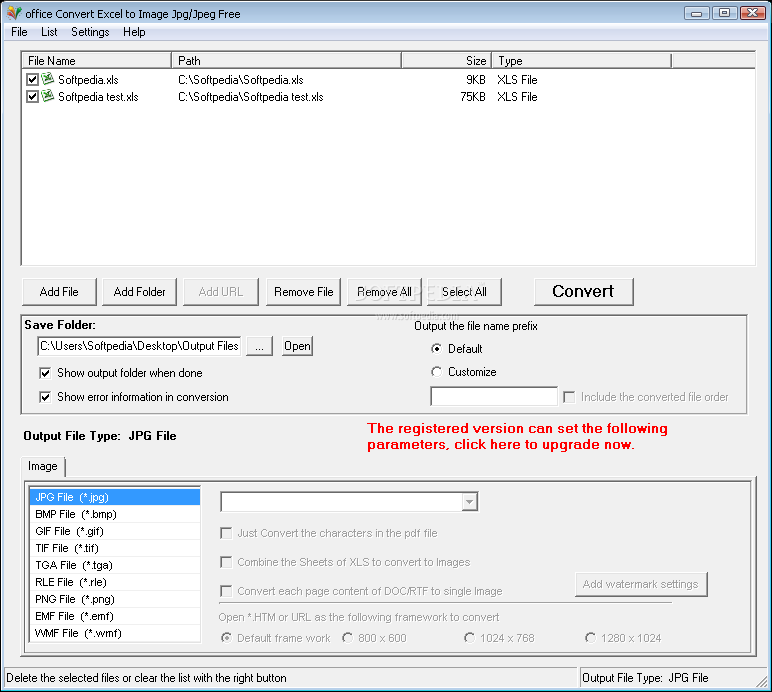Toggle Show output folder when done
This screenshot has width=772, height=692.
click(45, 373)
